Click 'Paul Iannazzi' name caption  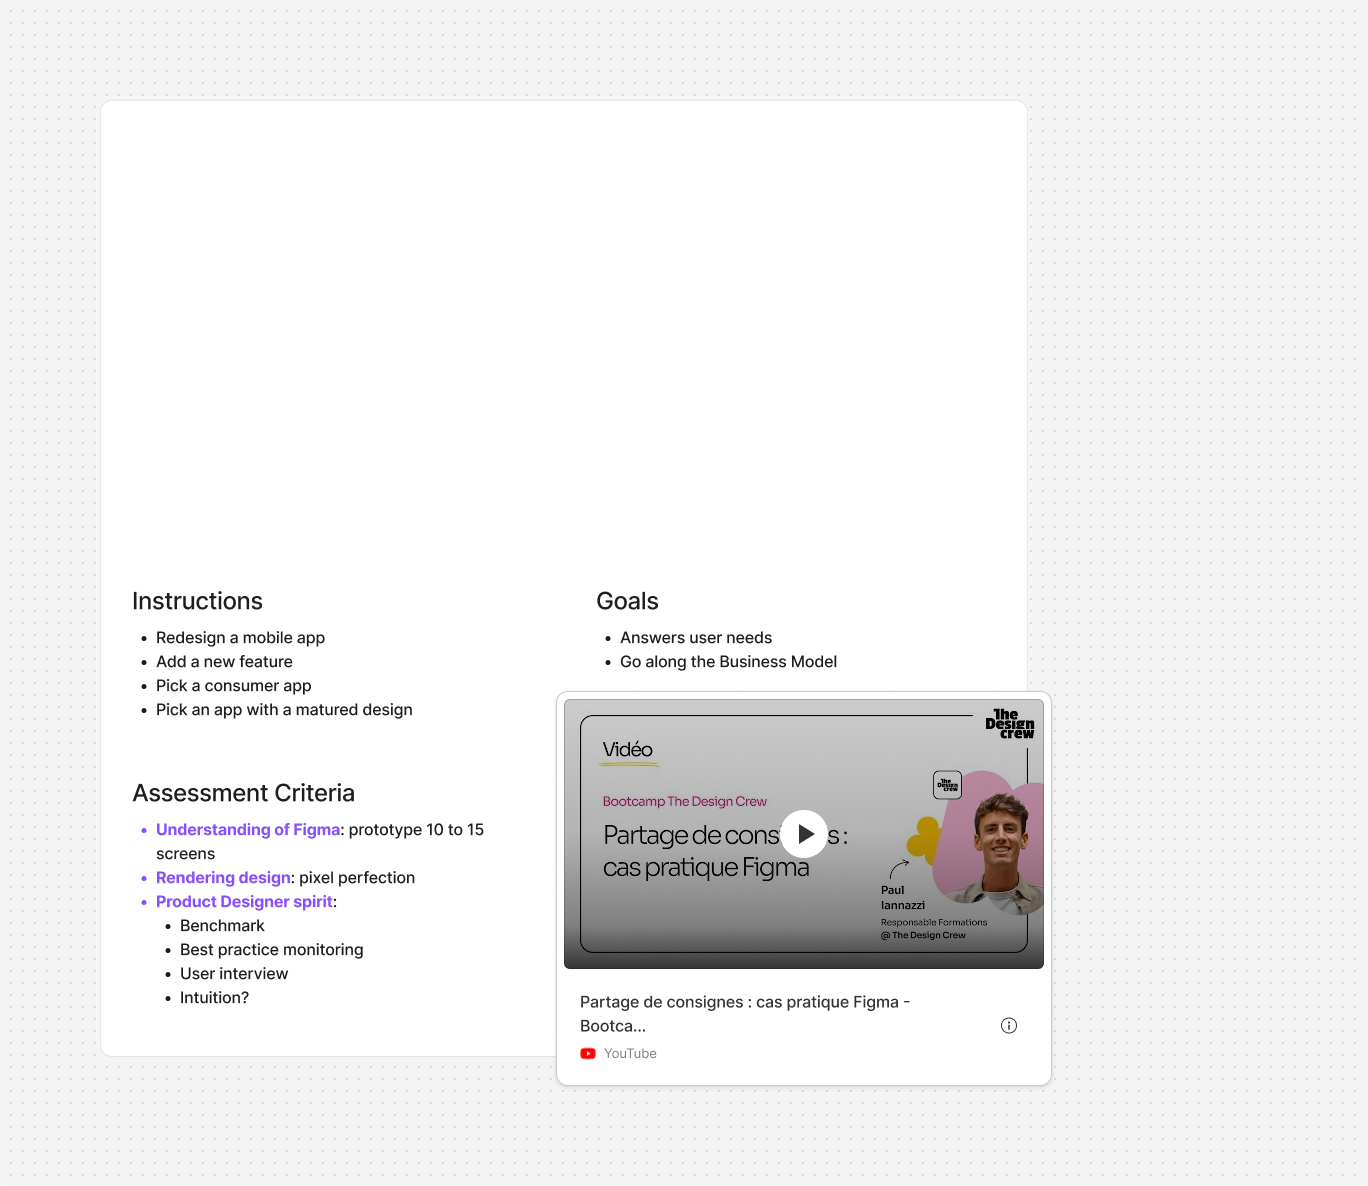coord(902,897)
